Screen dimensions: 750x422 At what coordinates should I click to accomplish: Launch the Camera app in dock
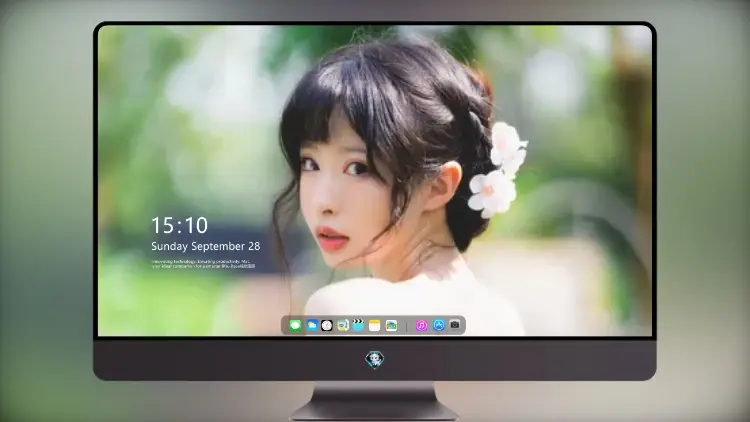pos(455,325)
